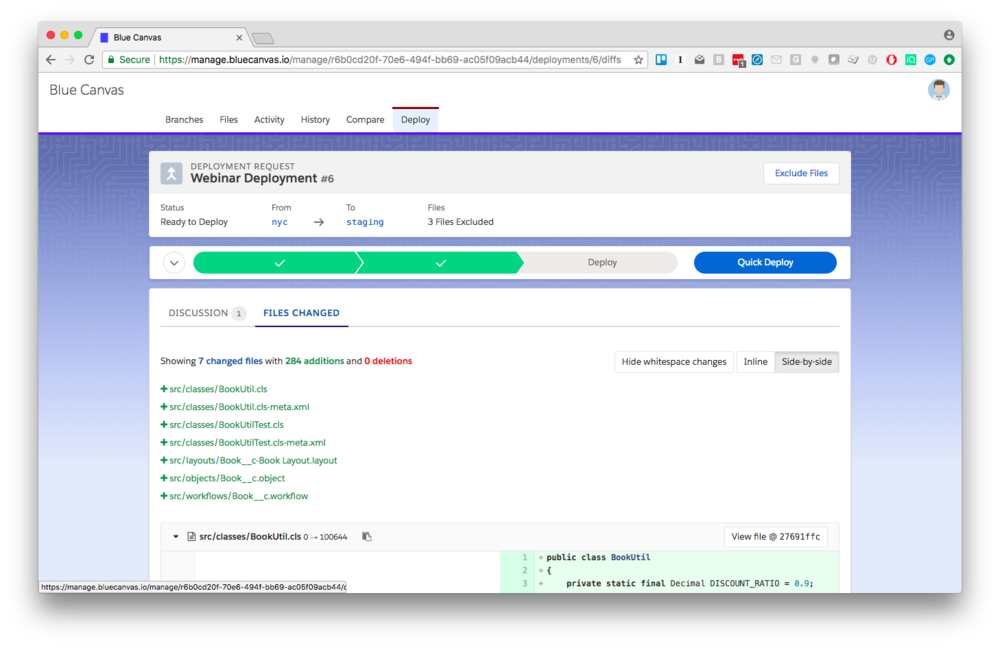Image resolution: width=1000 pixels, height=648 pixels.
Task: Expand the deployment steps chevron
Action: tap(174, 263)
